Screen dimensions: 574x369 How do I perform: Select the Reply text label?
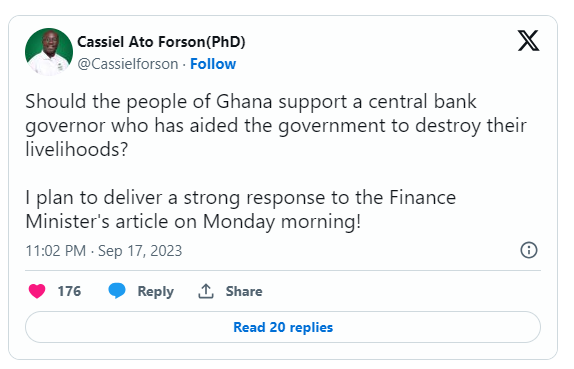tap(156, 292)
